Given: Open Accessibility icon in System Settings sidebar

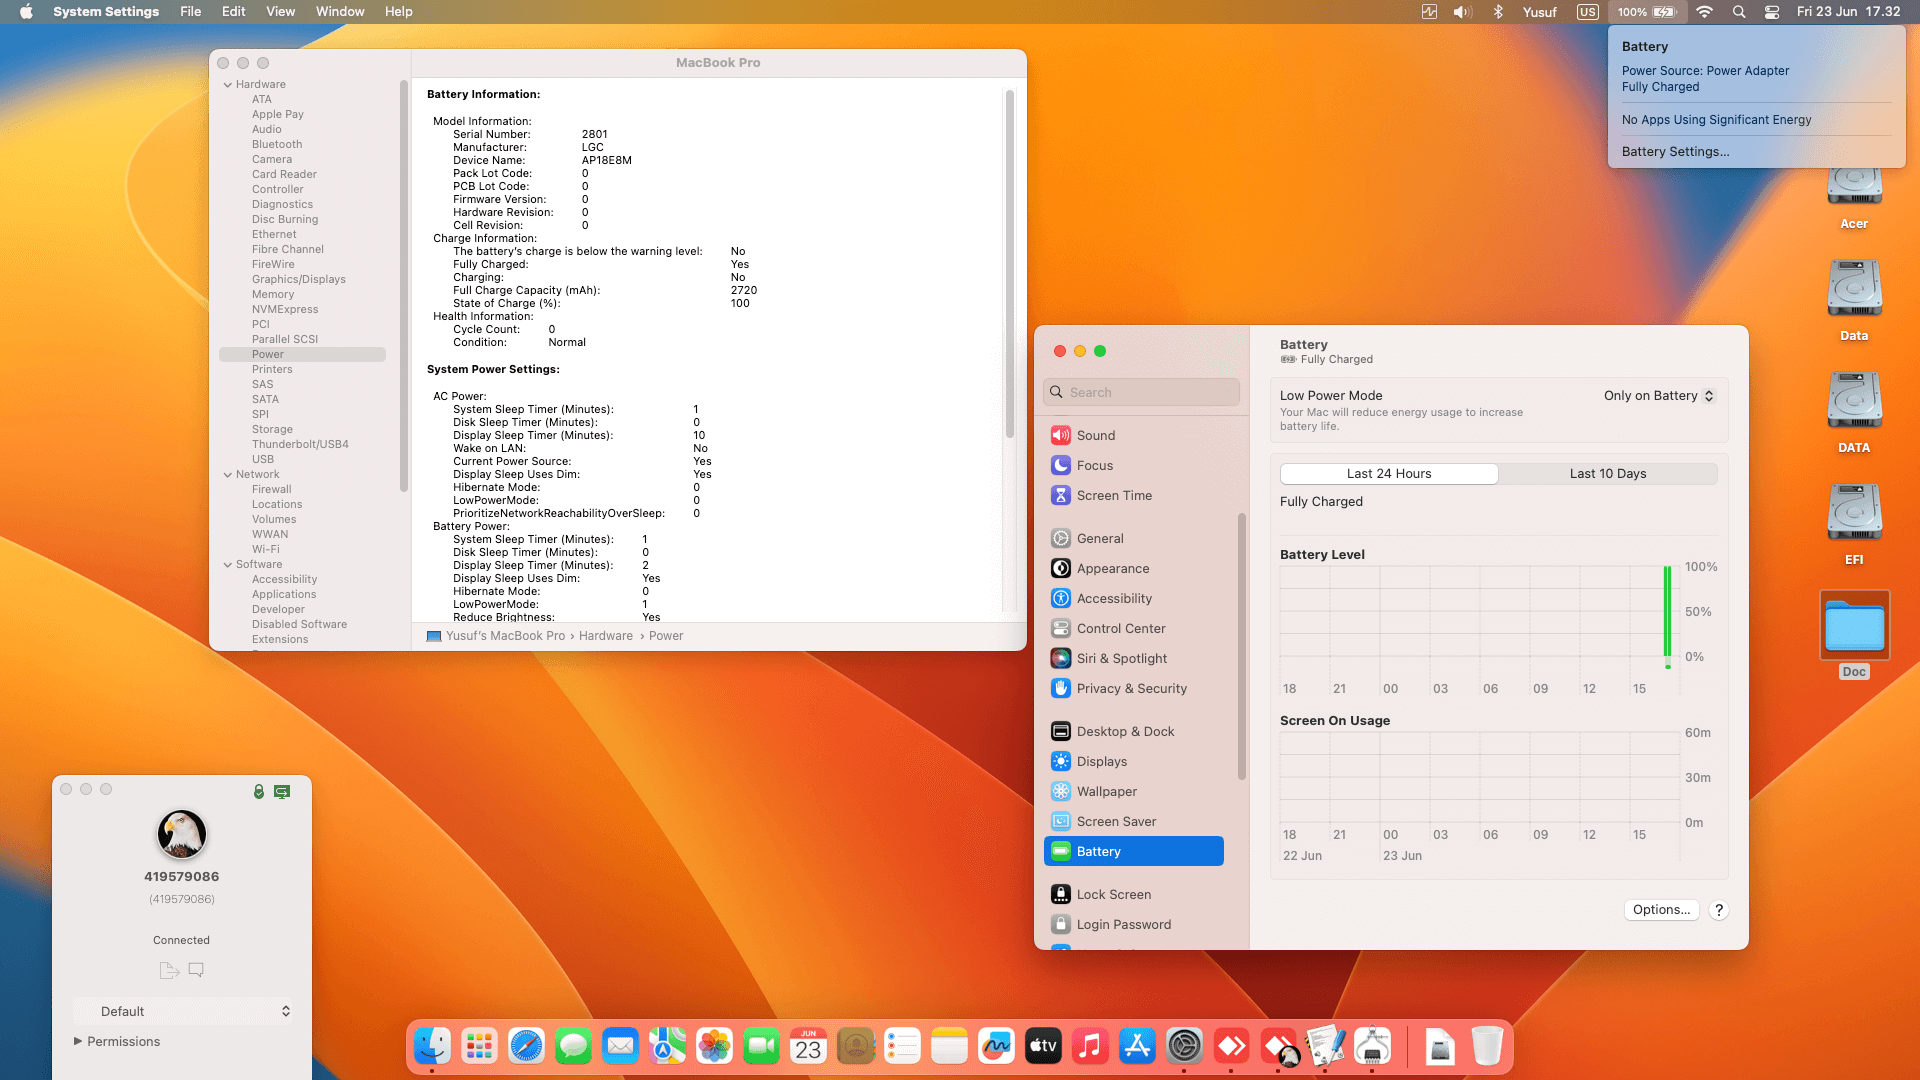Looking at the screenshot, I should 1061,598.
